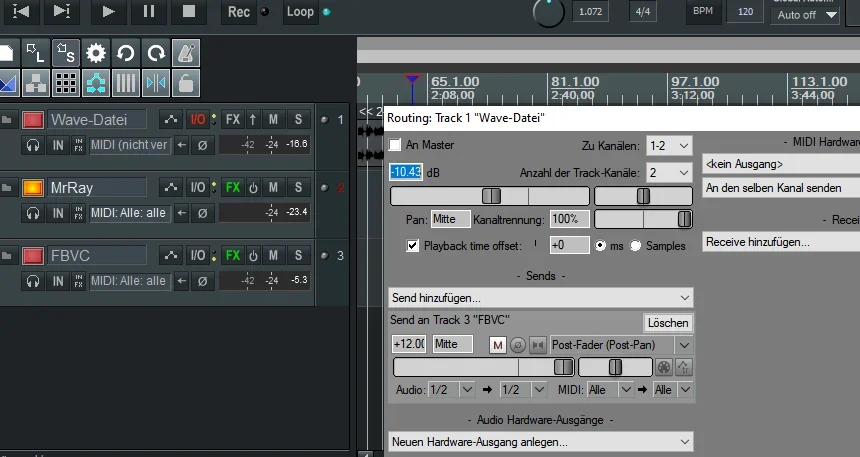The height and width of the screenshot is (457, 860).
Task: Invert phase on FBVC track
Action: coord(202,281)
